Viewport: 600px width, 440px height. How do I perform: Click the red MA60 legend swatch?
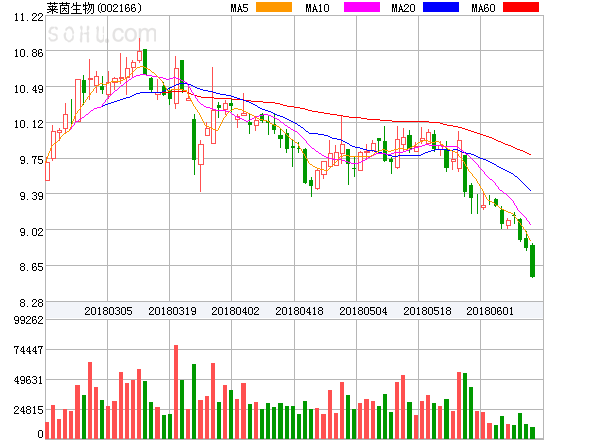pyautogui.click(x=521, y=7)
